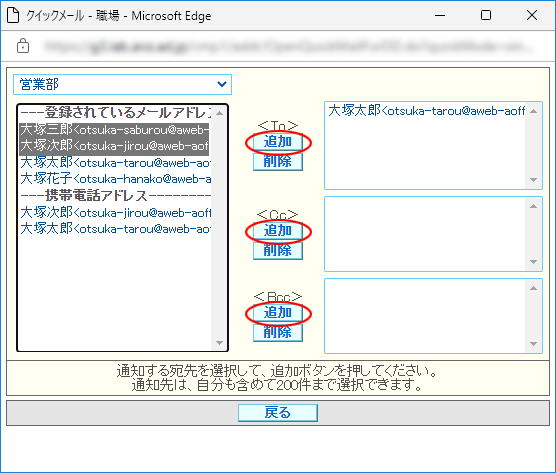Image resolution: width=556 pixels, height=473 pixels.
Task: Select 大塚太郎 in registered mail addresses
Action: (x=115, y=162)
